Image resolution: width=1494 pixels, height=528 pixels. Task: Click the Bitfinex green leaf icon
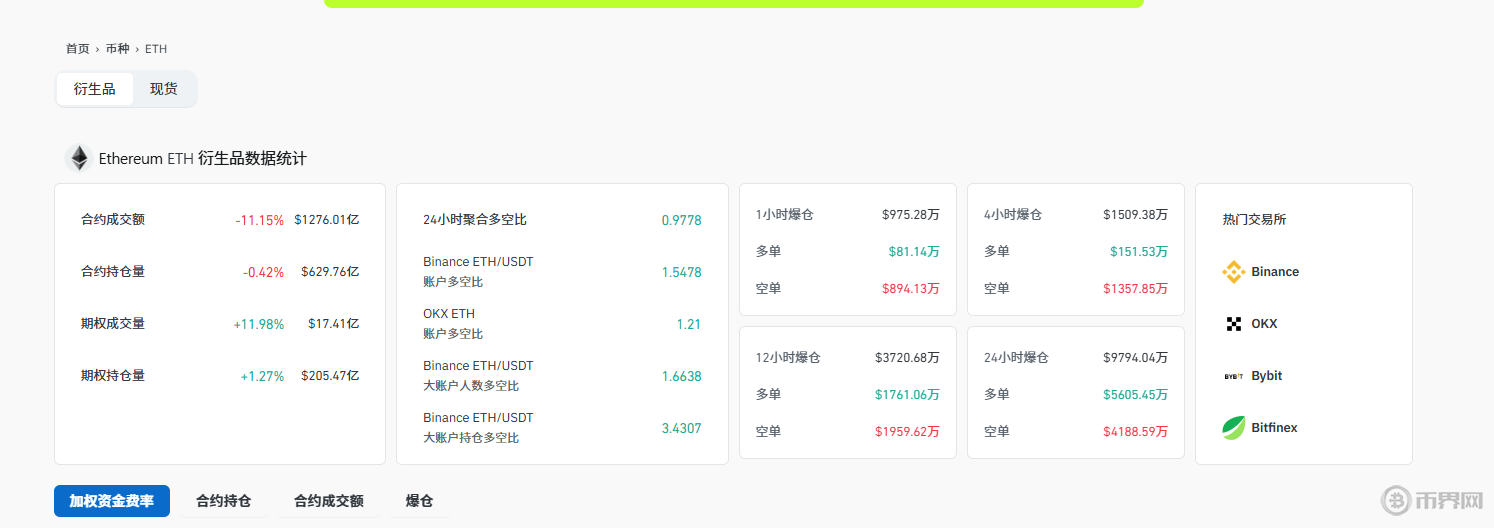pos(1233,428)
